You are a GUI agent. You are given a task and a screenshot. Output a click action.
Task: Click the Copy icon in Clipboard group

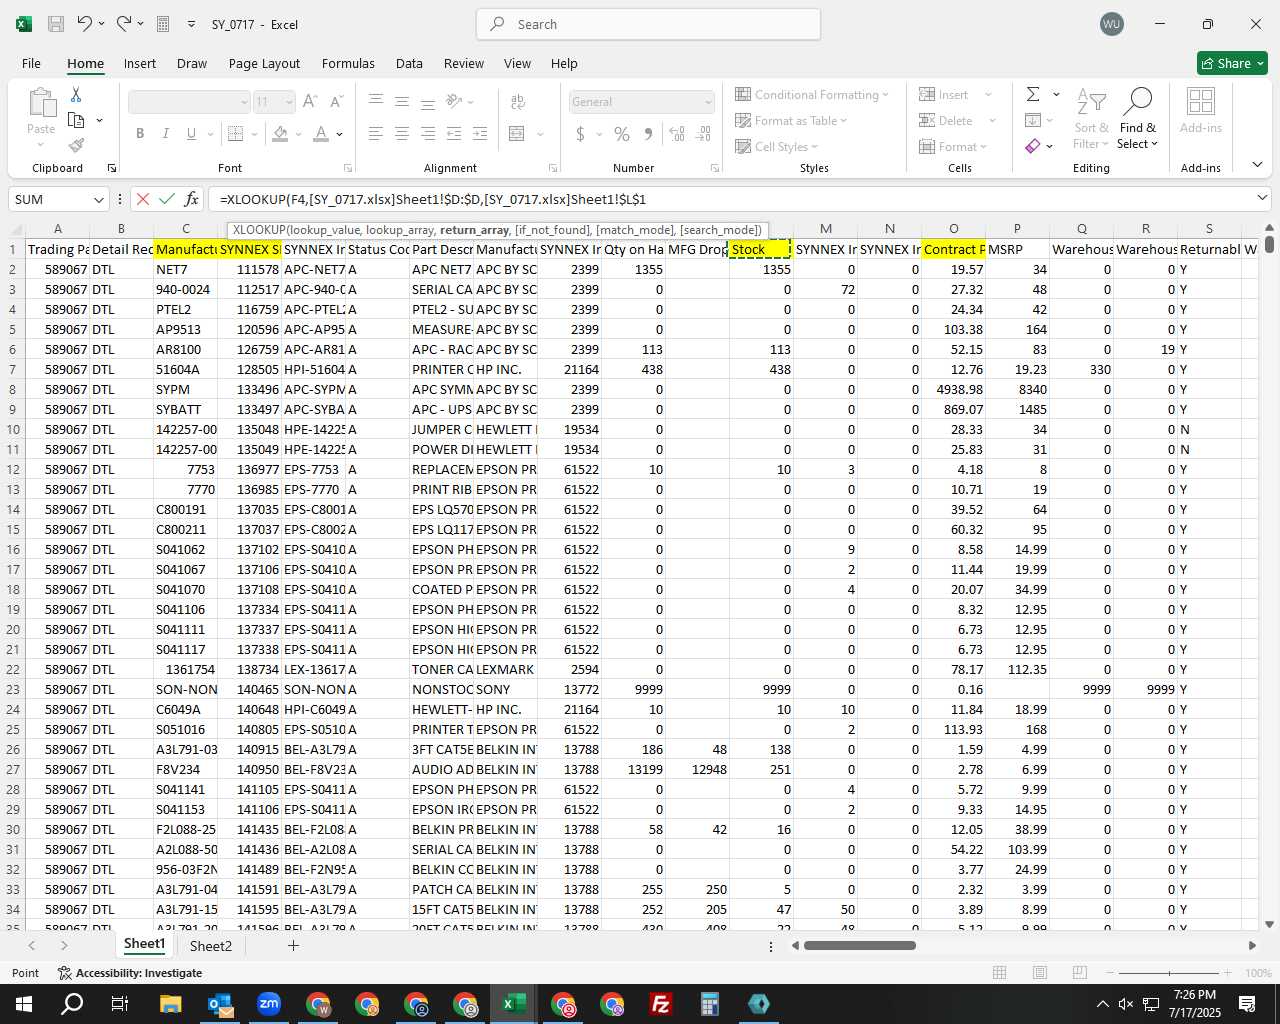tap(76, 120)
